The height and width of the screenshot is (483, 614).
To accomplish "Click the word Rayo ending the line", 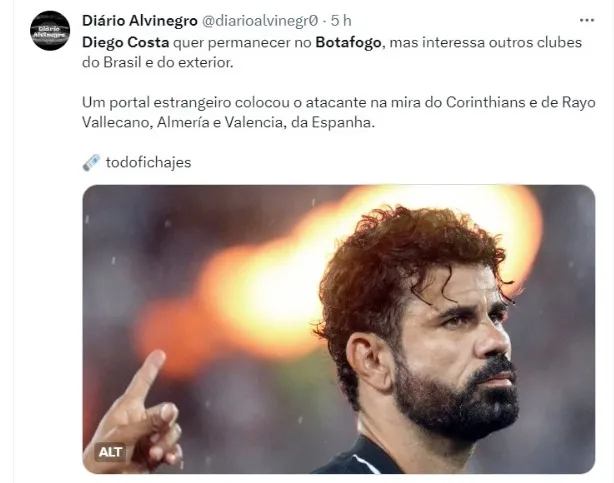I will [x=579, y=103].
